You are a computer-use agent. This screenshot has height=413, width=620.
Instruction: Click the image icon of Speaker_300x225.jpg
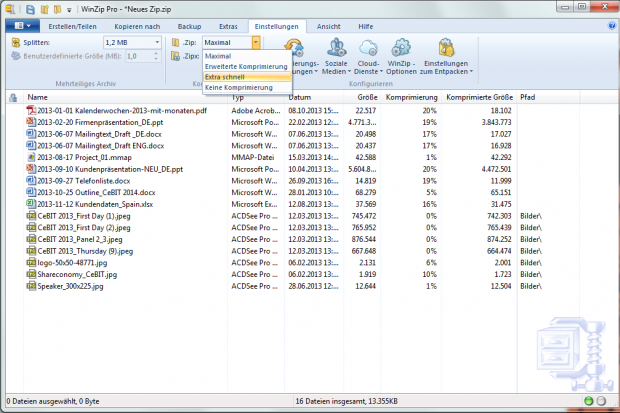pyautogui.click(x=31, y=286)
